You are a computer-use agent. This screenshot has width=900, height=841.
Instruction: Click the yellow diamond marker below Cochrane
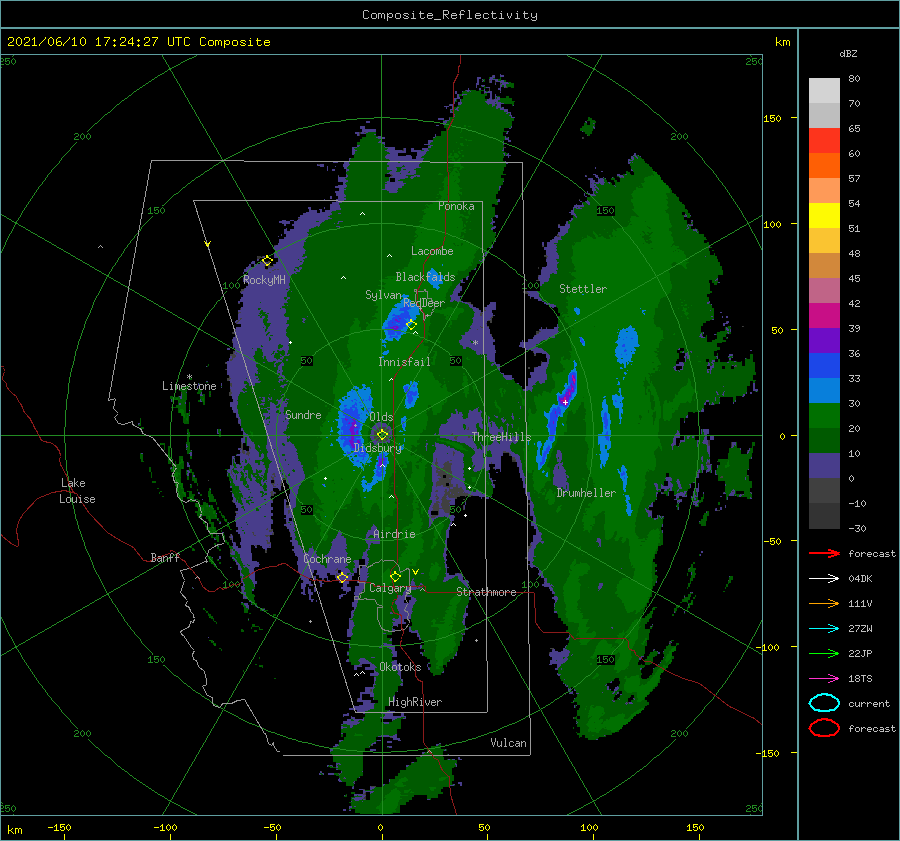point(343,578)
